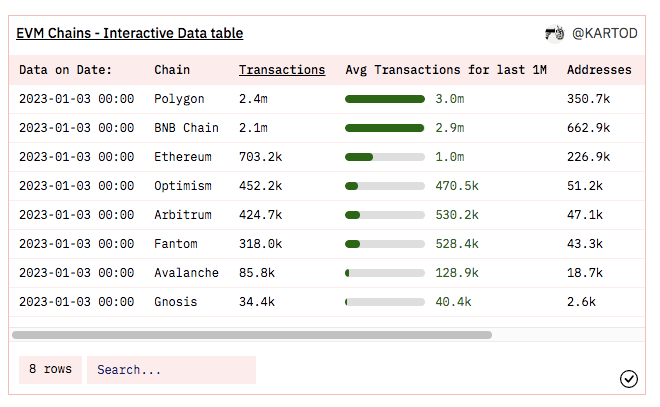Click the 8 rows count label
Image resolution: width=660 pixels, height=407 pixels.
point(50,370)
